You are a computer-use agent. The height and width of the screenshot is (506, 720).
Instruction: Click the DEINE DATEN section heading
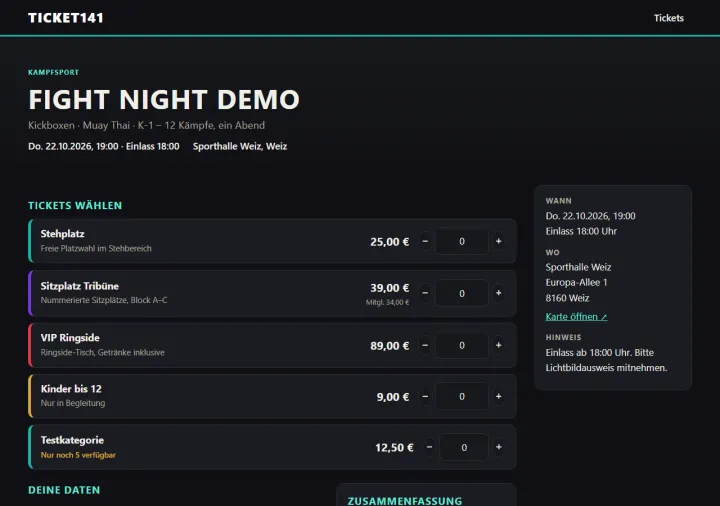tap(64, 490)
